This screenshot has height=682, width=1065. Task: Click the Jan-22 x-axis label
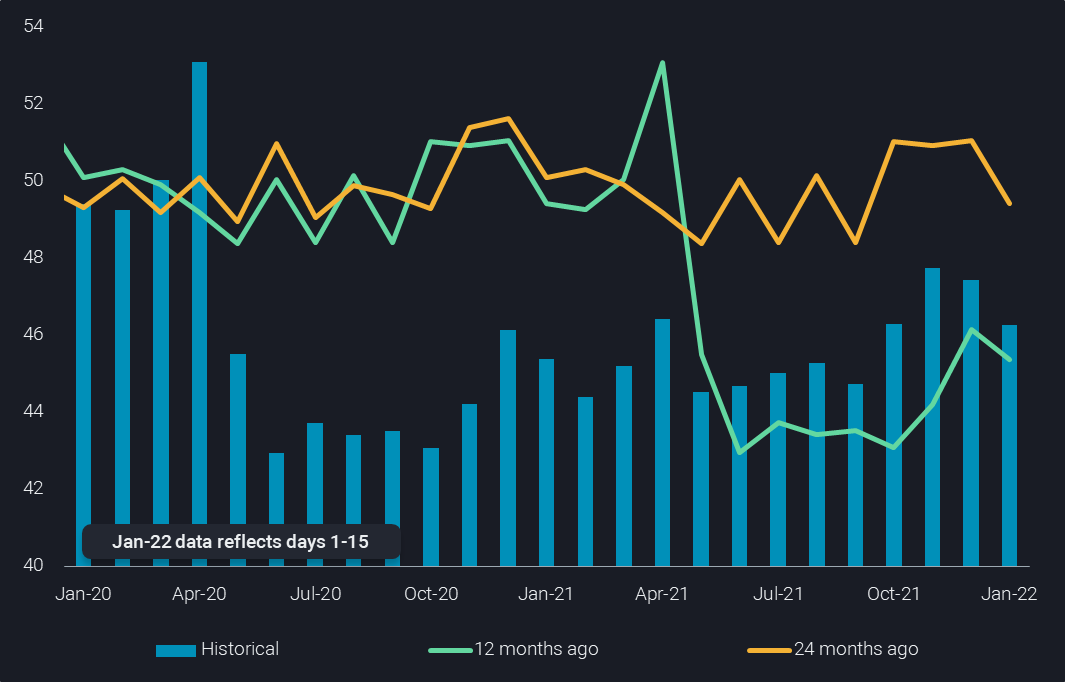click(x=1009, y=594)
